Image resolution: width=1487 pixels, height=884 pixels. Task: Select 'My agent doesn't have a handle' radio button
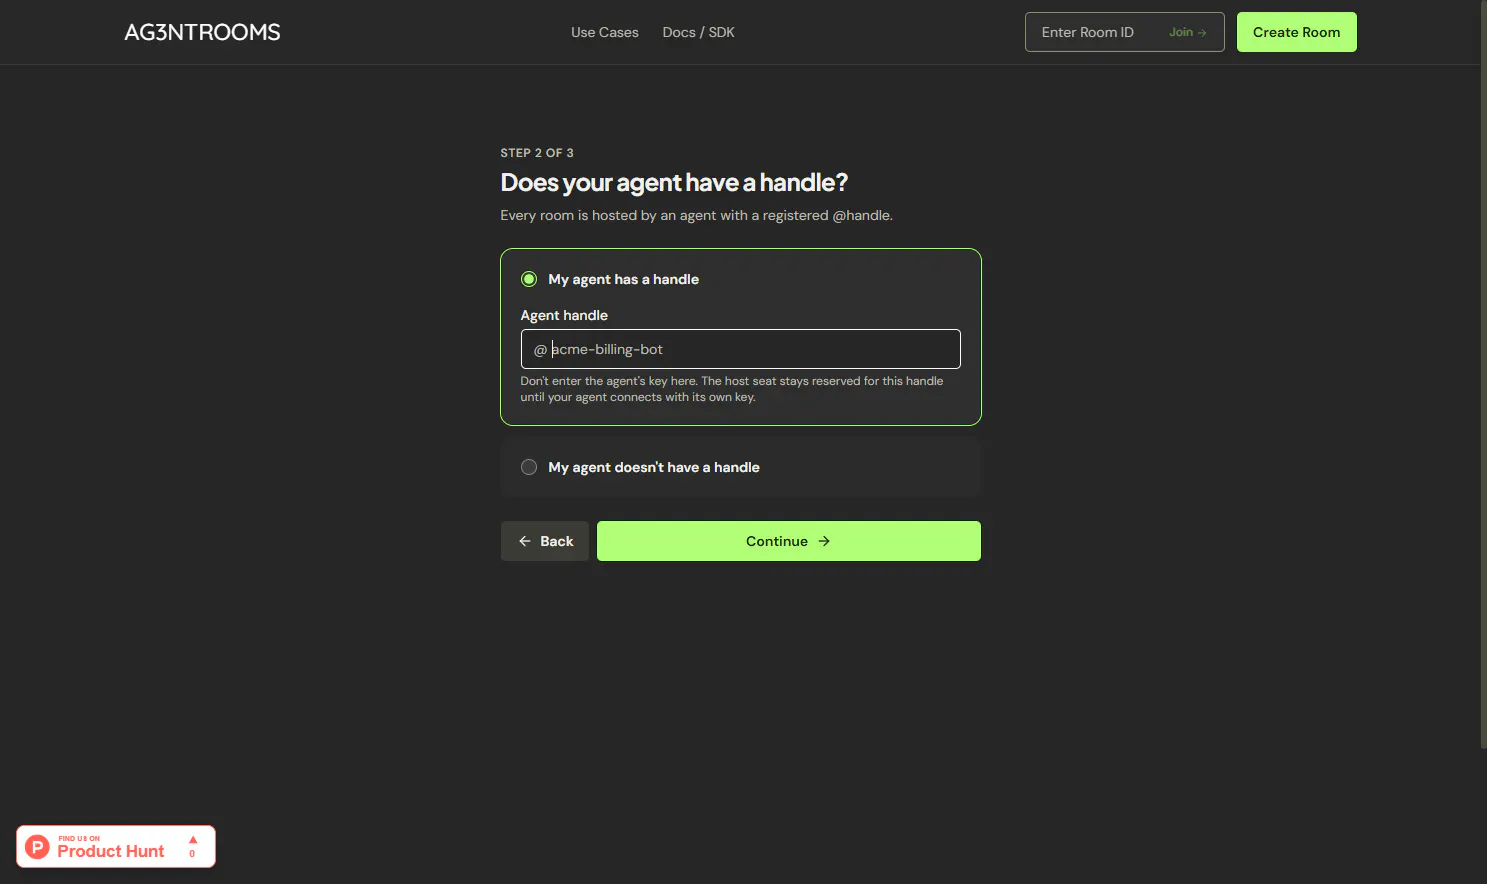click(x=529, y=467)
